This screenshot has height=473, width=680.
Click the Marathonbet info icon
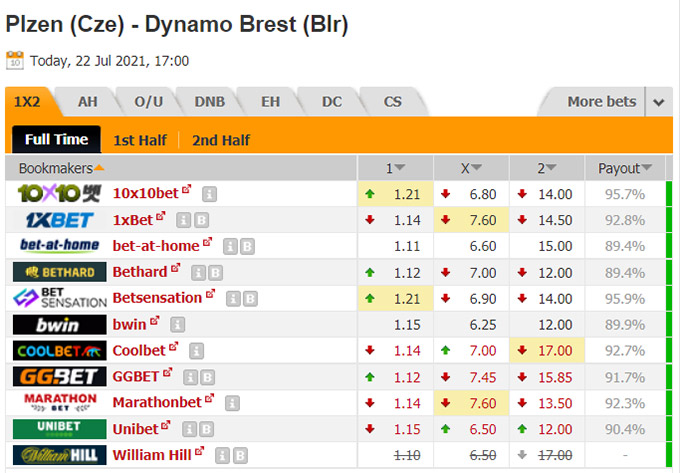coord(232,403)
